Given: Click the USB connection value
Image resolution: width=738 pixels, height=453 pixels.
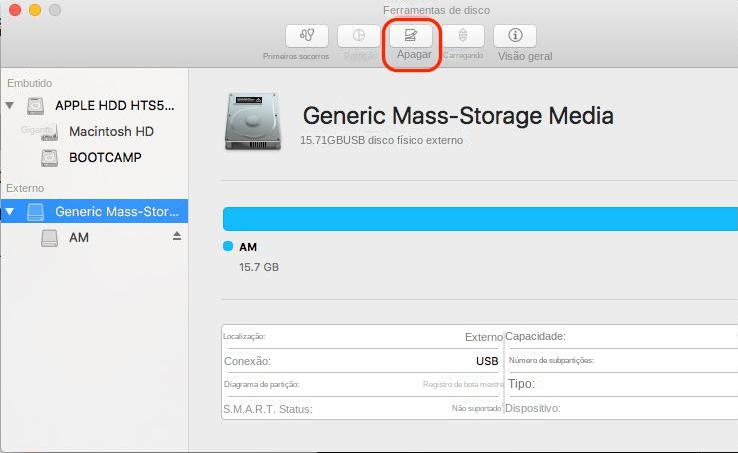Looking at the screenshot, I should pos(487,361).
